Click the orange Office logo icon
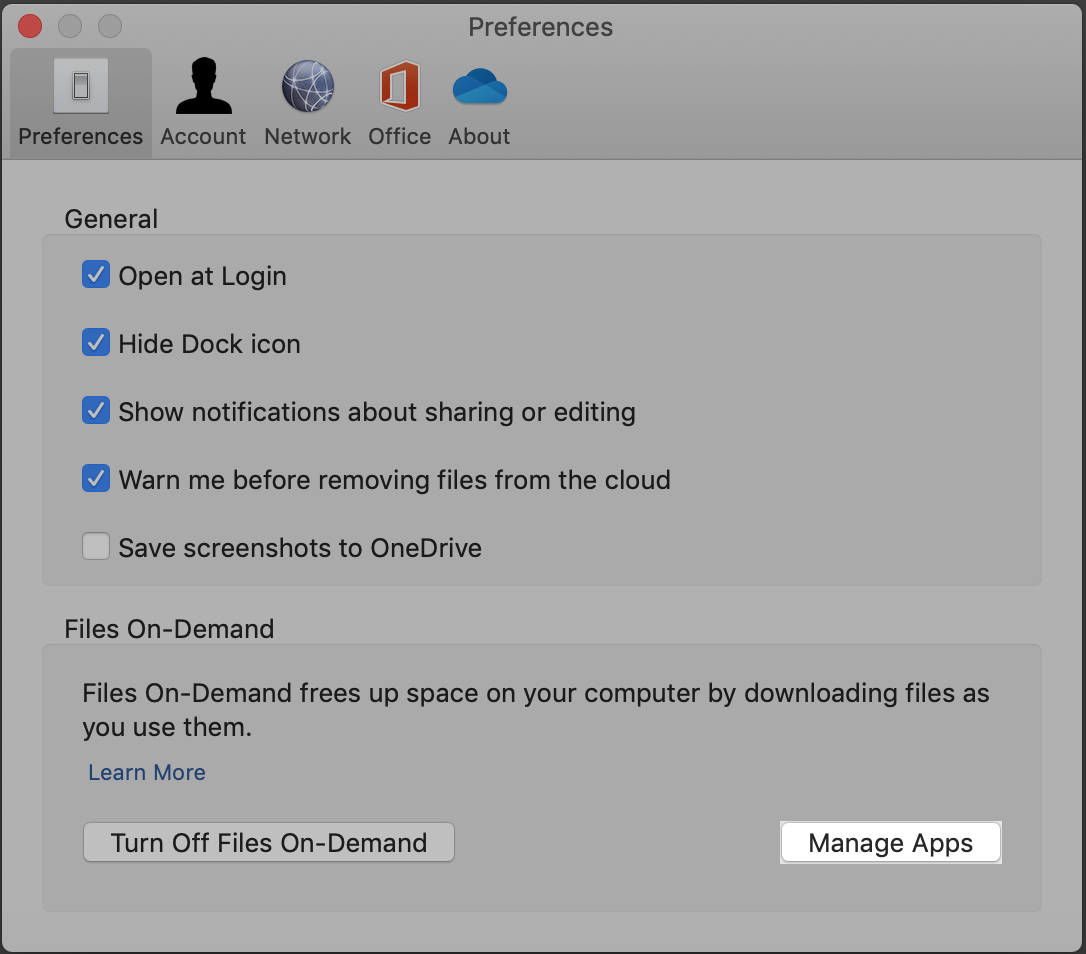This screenshot has width=1086, height=954. coord(399,87)
